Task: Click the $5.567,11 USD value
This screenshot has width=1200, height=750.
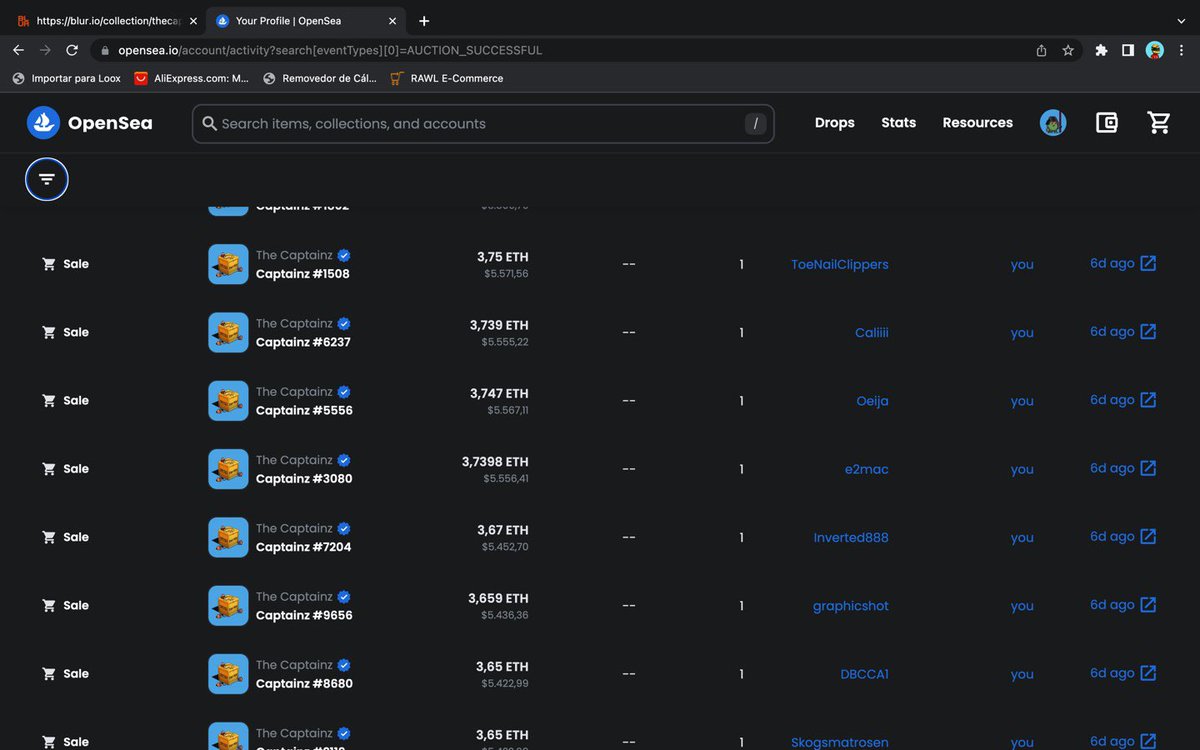Action: [x=508, y=410]
